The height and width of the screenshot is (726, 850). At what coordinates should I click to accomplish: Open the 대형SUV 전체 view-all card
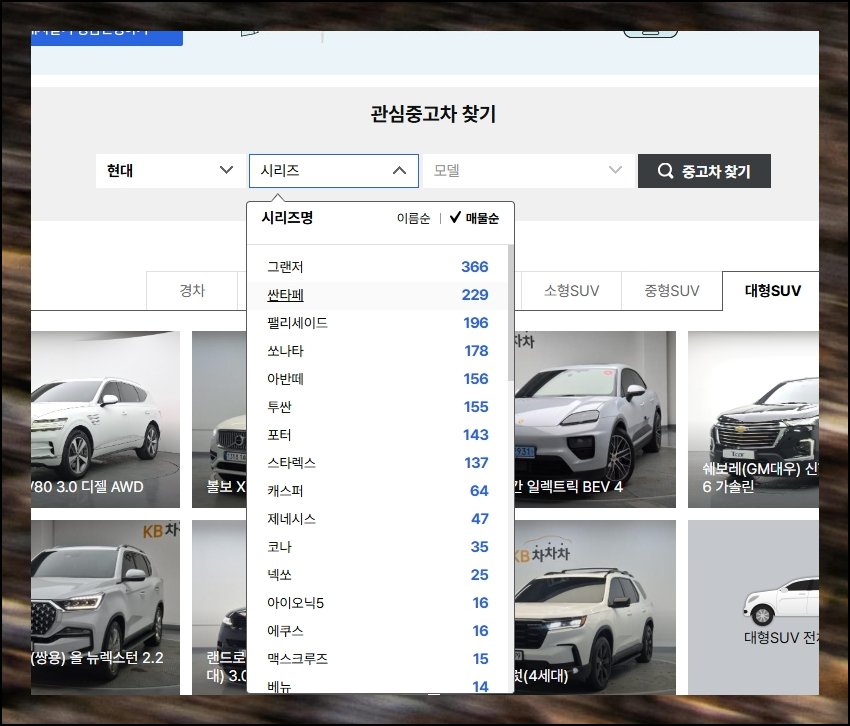pos(754,607)
